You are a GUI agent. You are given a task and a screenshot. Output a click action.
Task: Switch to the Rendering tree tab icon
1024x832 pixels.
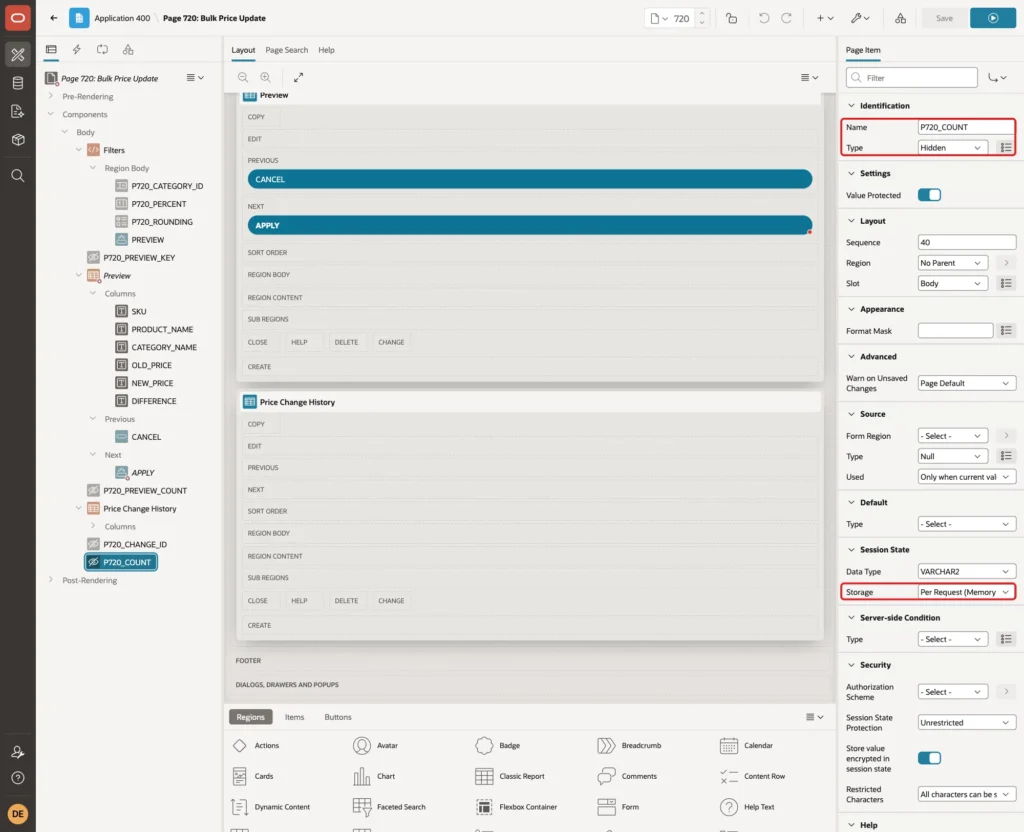pos(51,50)
